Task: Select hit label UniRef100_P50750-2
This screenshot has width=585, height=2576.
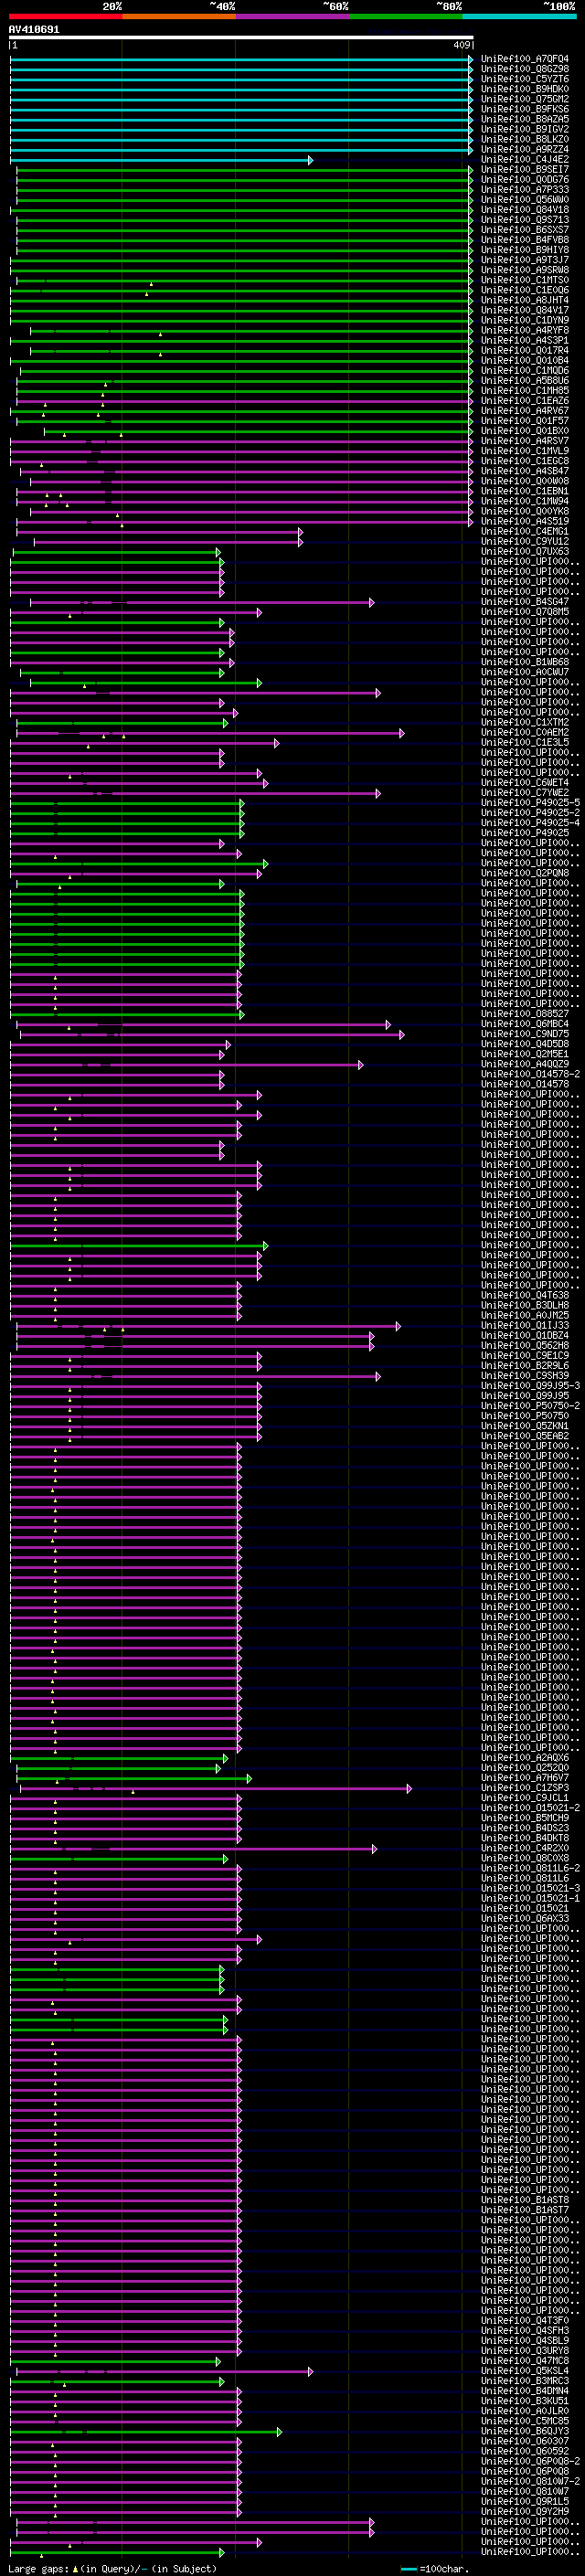Action: point(530,1405)
